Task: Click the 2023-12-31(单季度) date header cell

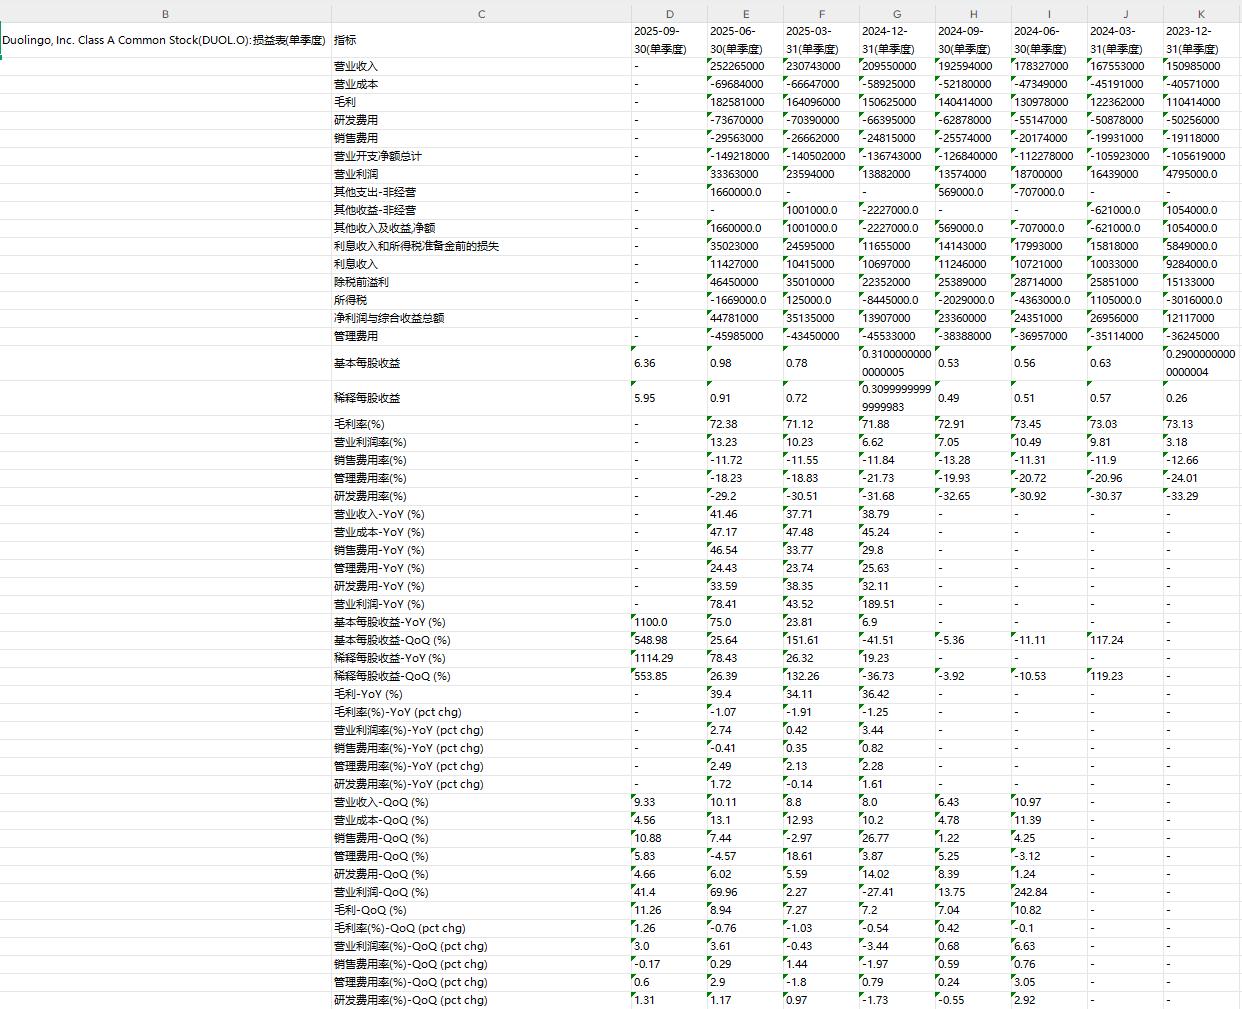Action: click(1201, 40)
